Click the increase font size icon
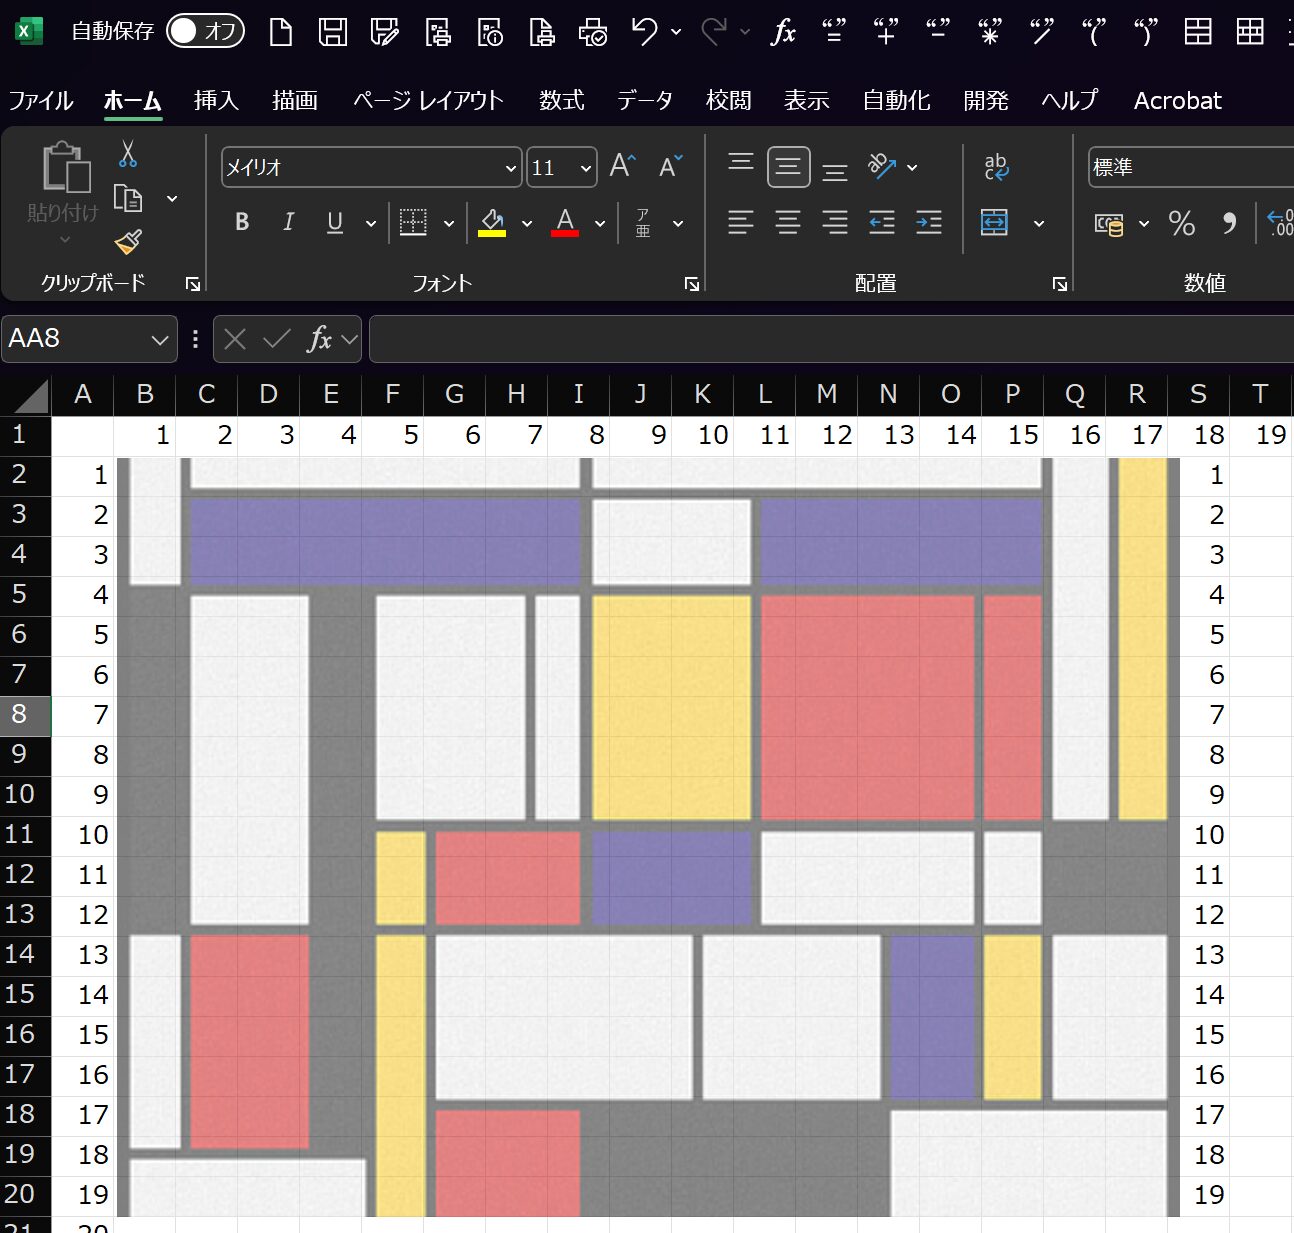1294x1233 pixels. 622,166
